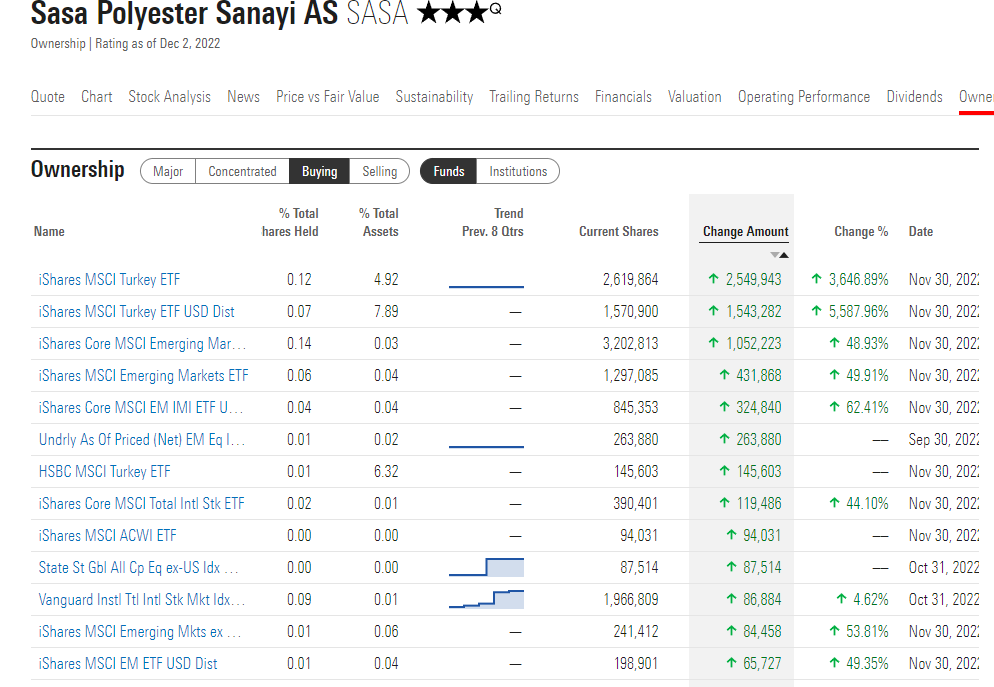Sort by the Current Shares column header
Screen dimensions: 994x687
pyautogui.click(x=619, y=231)
